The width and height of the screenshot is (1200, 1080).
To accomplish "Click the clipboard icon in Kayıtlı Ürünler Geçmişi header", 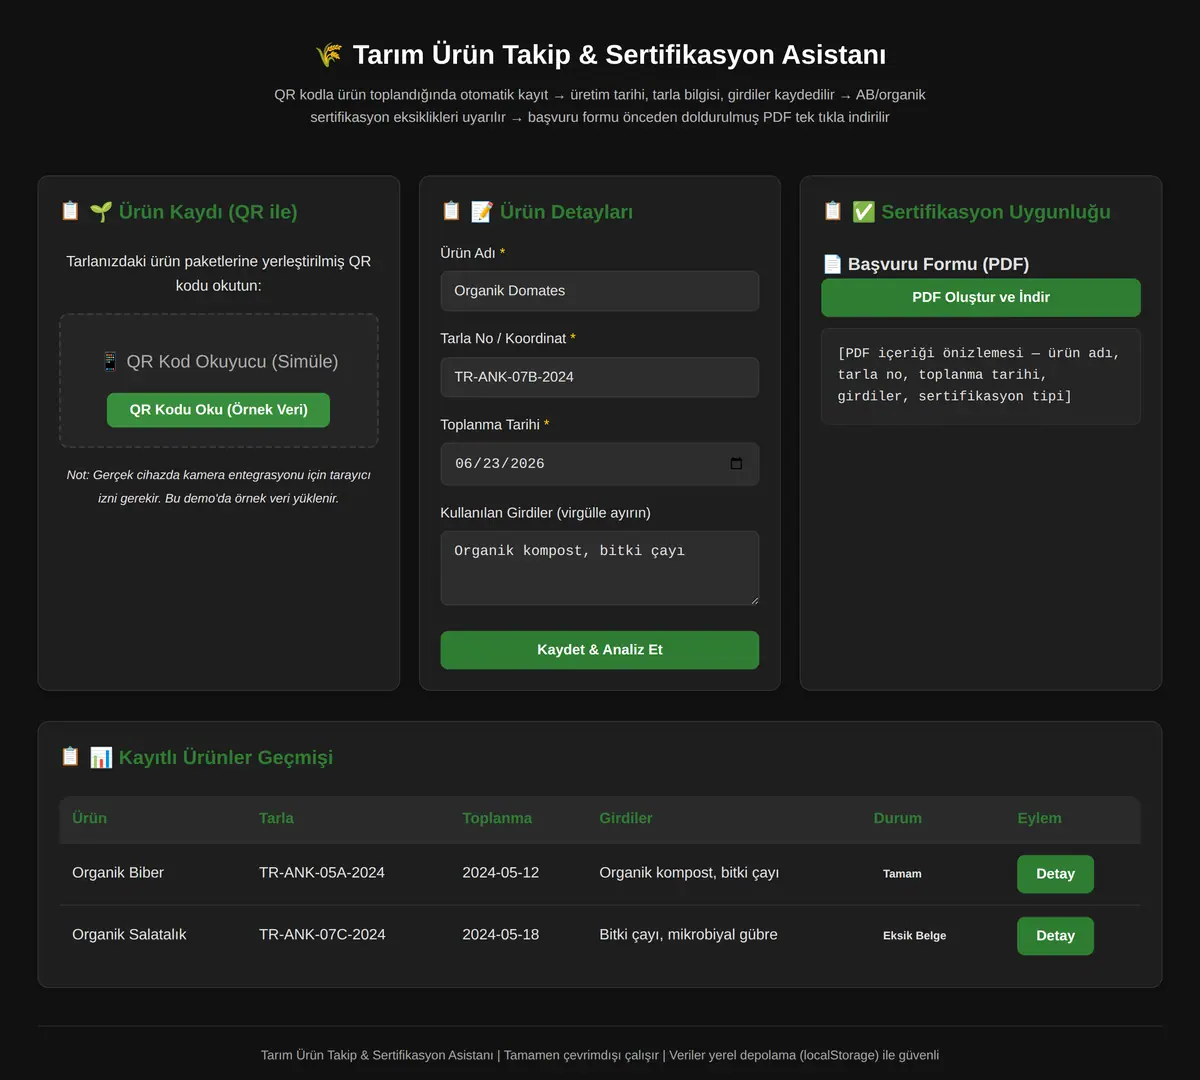I will coord(70,757).
